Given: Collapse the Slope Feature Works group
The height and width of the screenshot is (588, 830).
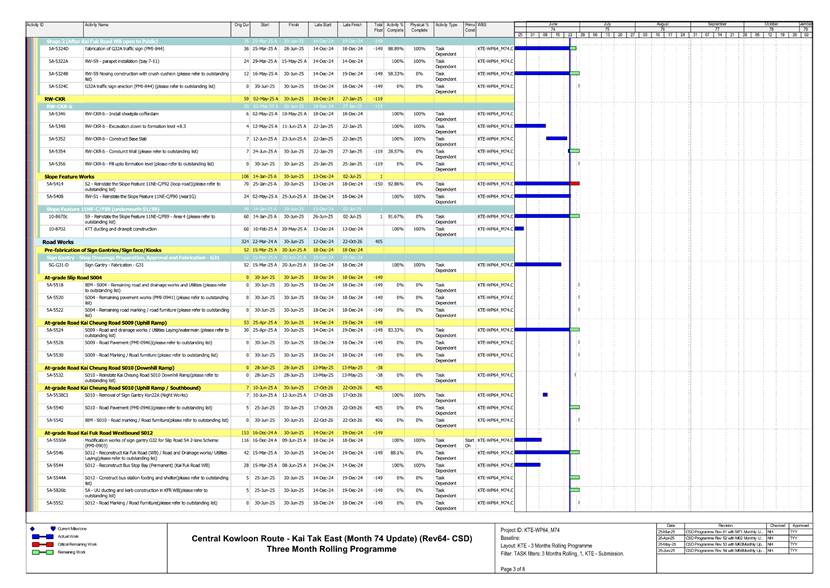Looking at the screenshot, I should pos(70,176).
